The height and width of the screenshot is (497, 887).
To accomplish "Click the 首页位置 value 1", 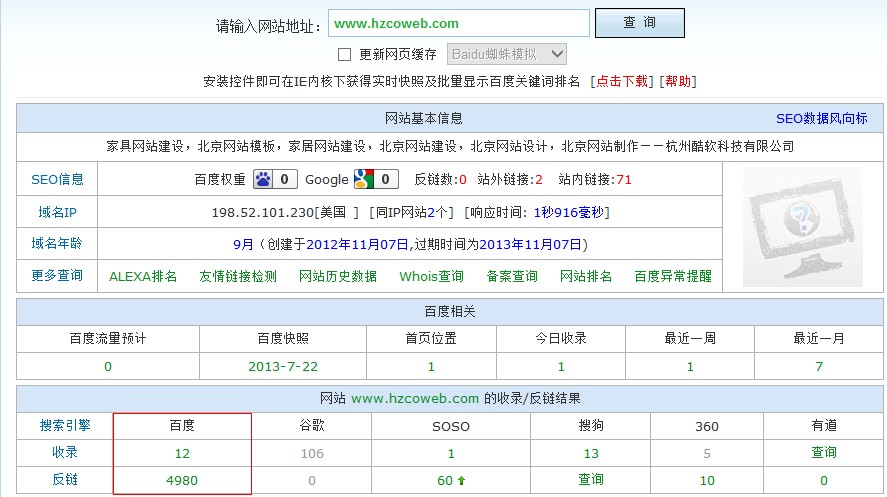I will [431, 366].
